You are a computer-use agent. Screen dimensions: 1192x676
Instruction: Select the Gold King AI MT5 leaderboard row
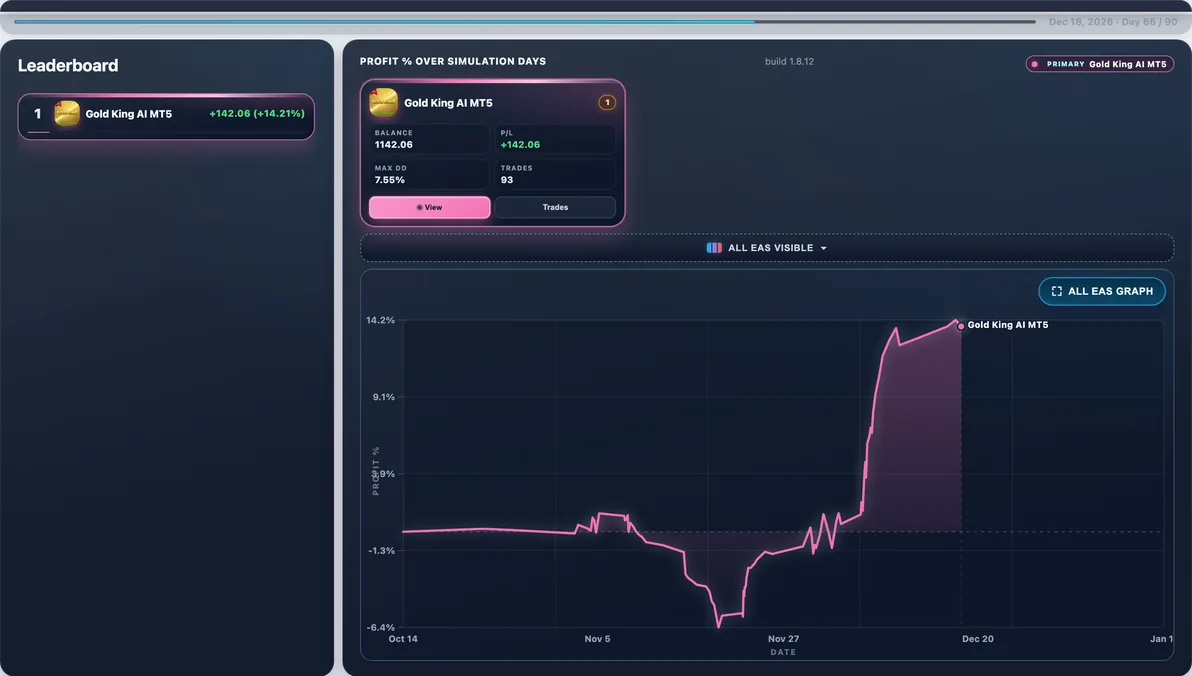[166, 116]
